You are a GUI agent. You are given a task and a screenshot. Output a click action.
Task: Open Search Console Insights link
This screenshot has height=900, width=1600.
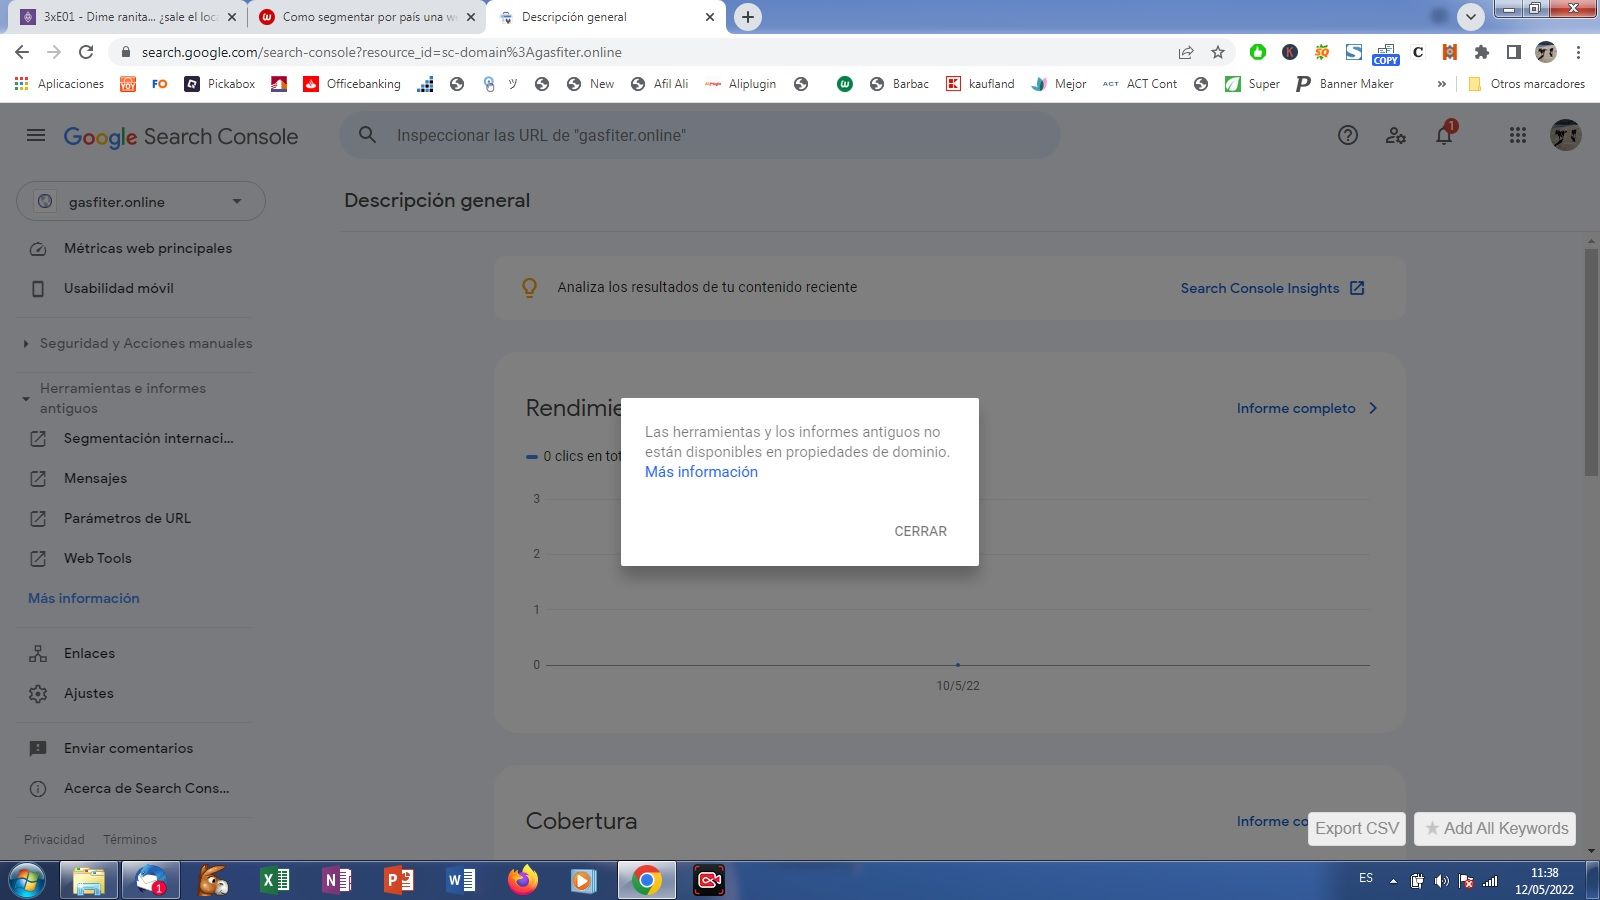click(x=1272, y=288)
